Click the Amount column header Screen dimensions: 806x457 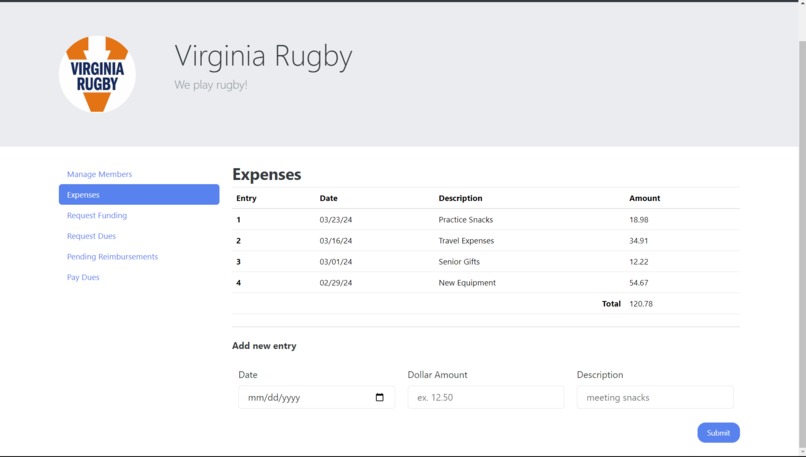(x=645, y=198)
